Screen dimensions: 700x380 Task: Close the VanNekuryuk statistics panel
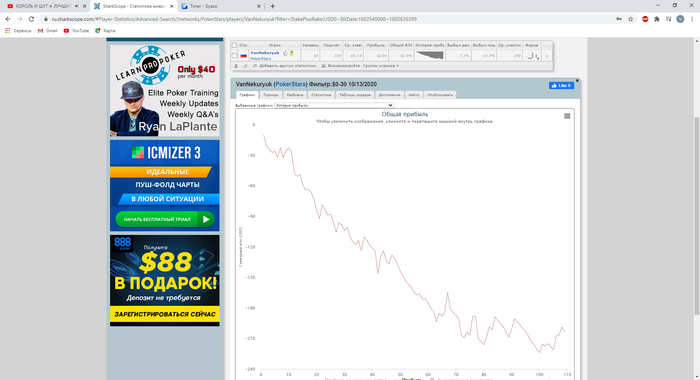(577, 80)
